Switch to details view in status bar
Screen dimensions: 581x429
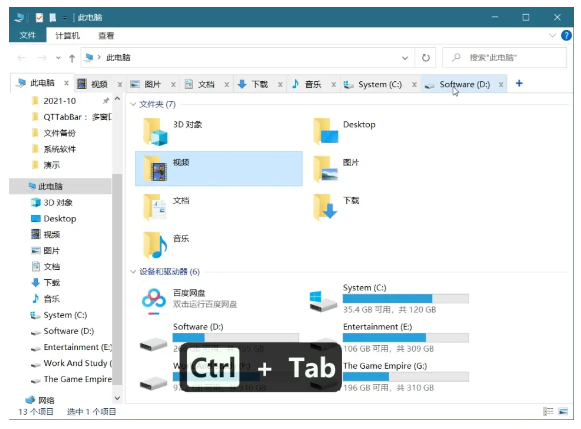[x=548, y=411]
